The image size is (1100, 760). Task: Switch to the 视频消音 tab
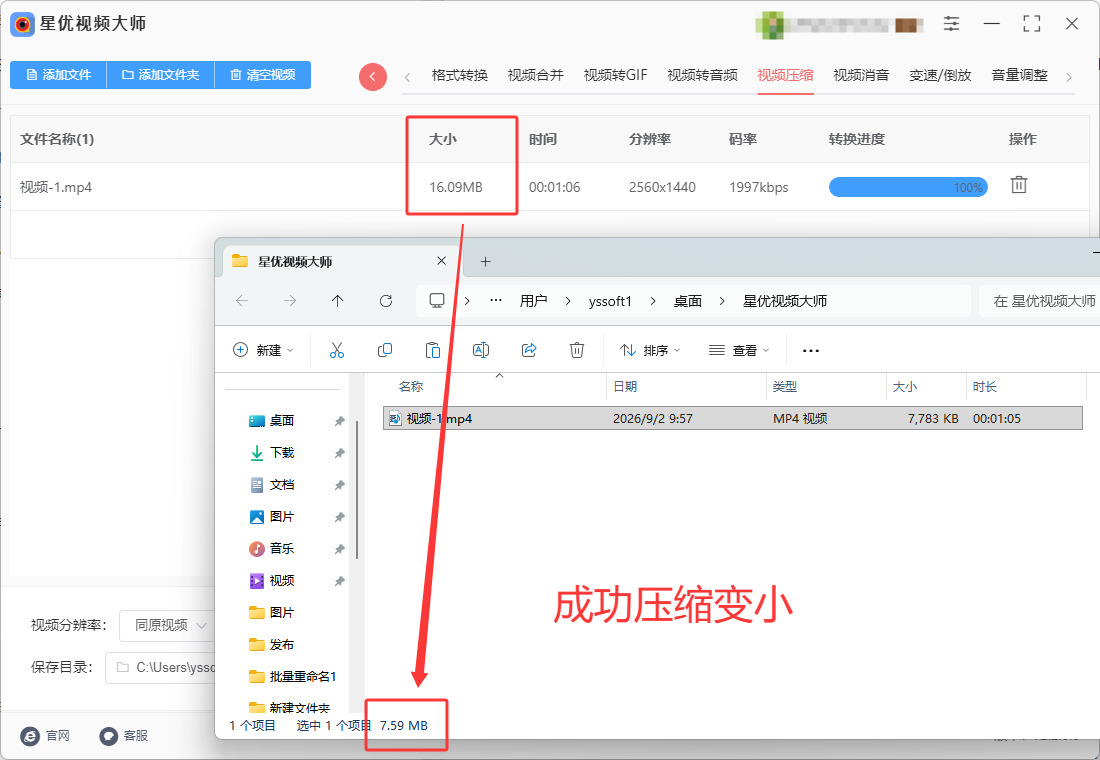(x=861, y=75)
